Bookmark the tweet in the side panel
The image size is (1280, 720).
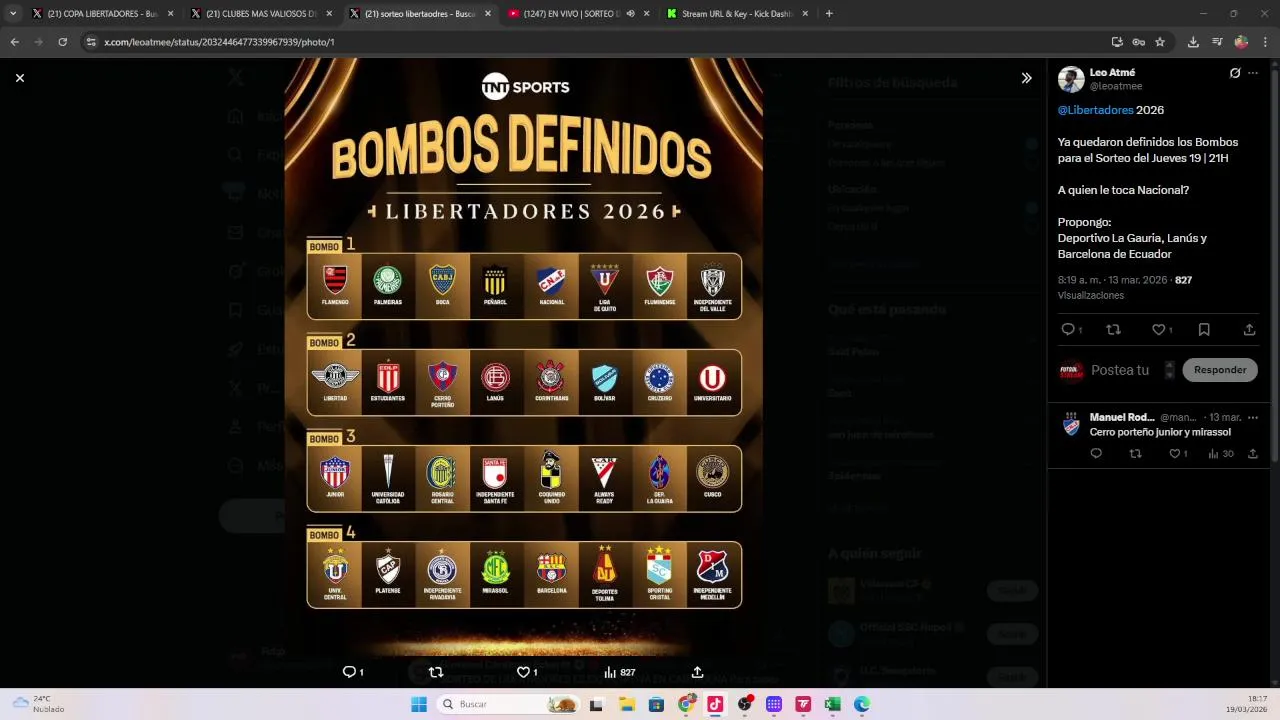pos(1204,329)
